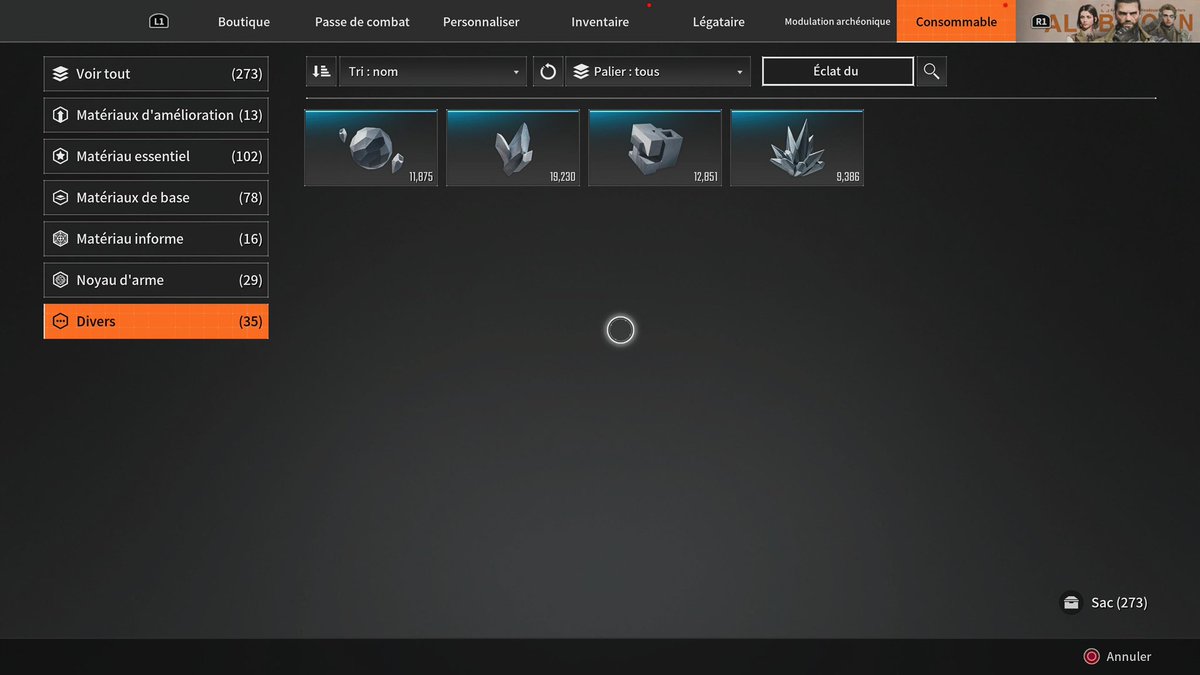The height and width of the screenshot is (675, 1200).
Task: Select the crystal item with 19,230
Action: [x=513, y=148]
